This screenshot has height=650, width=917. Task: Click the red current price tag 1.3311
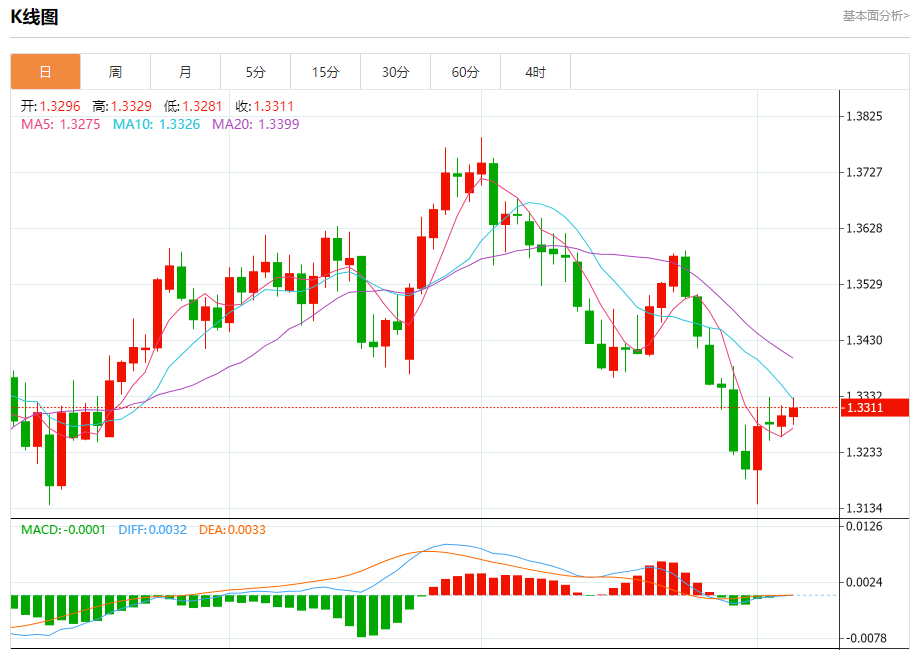coord(875,407)
